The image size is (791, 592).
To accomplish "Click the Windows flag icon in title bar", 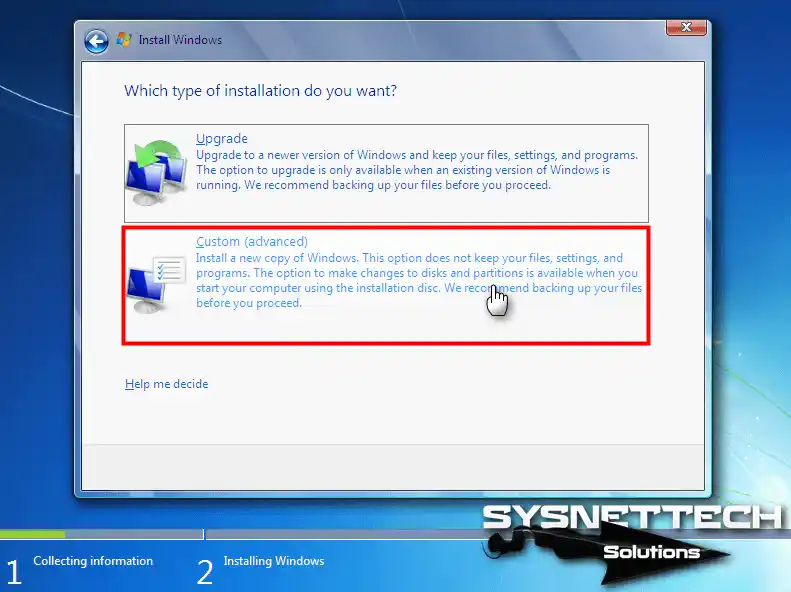I will pyautogui.click(x=124, y=40).
